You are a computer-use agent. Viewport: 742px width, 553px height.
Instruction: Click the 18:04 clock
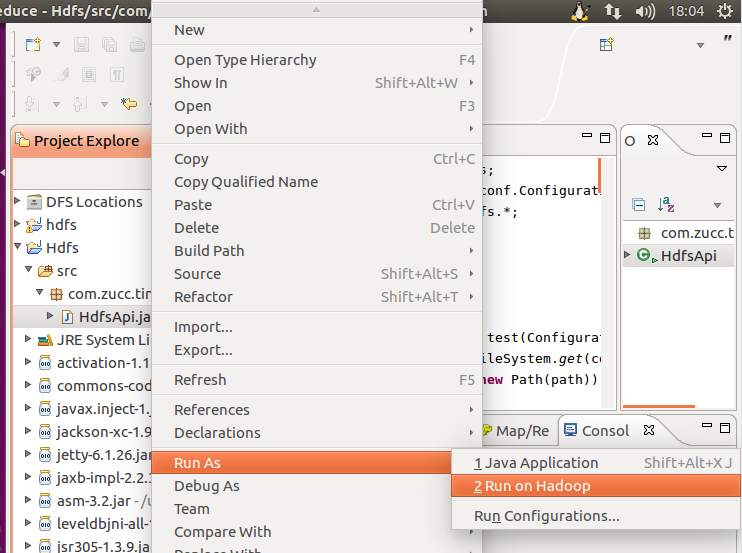pos(686,11)
